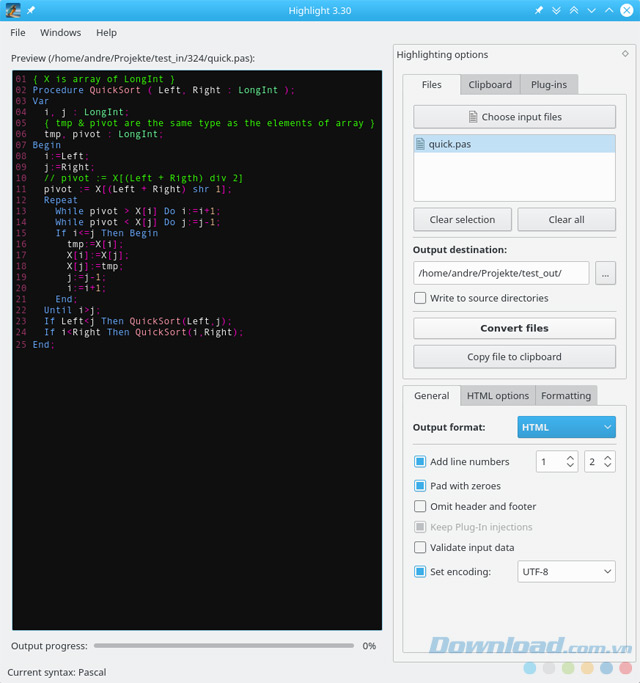The height and width of the screenshot is (683, 640).
Task: Open output folder browser with ellipsis button
Action: (604, 272)
